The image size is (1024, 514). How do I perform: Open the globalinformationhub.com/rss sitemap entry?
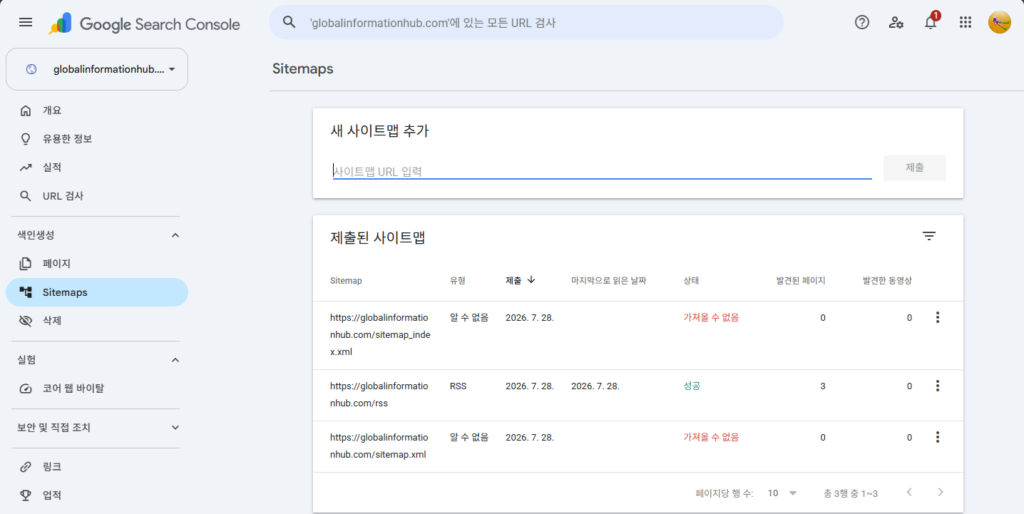[x=379, y=394]
